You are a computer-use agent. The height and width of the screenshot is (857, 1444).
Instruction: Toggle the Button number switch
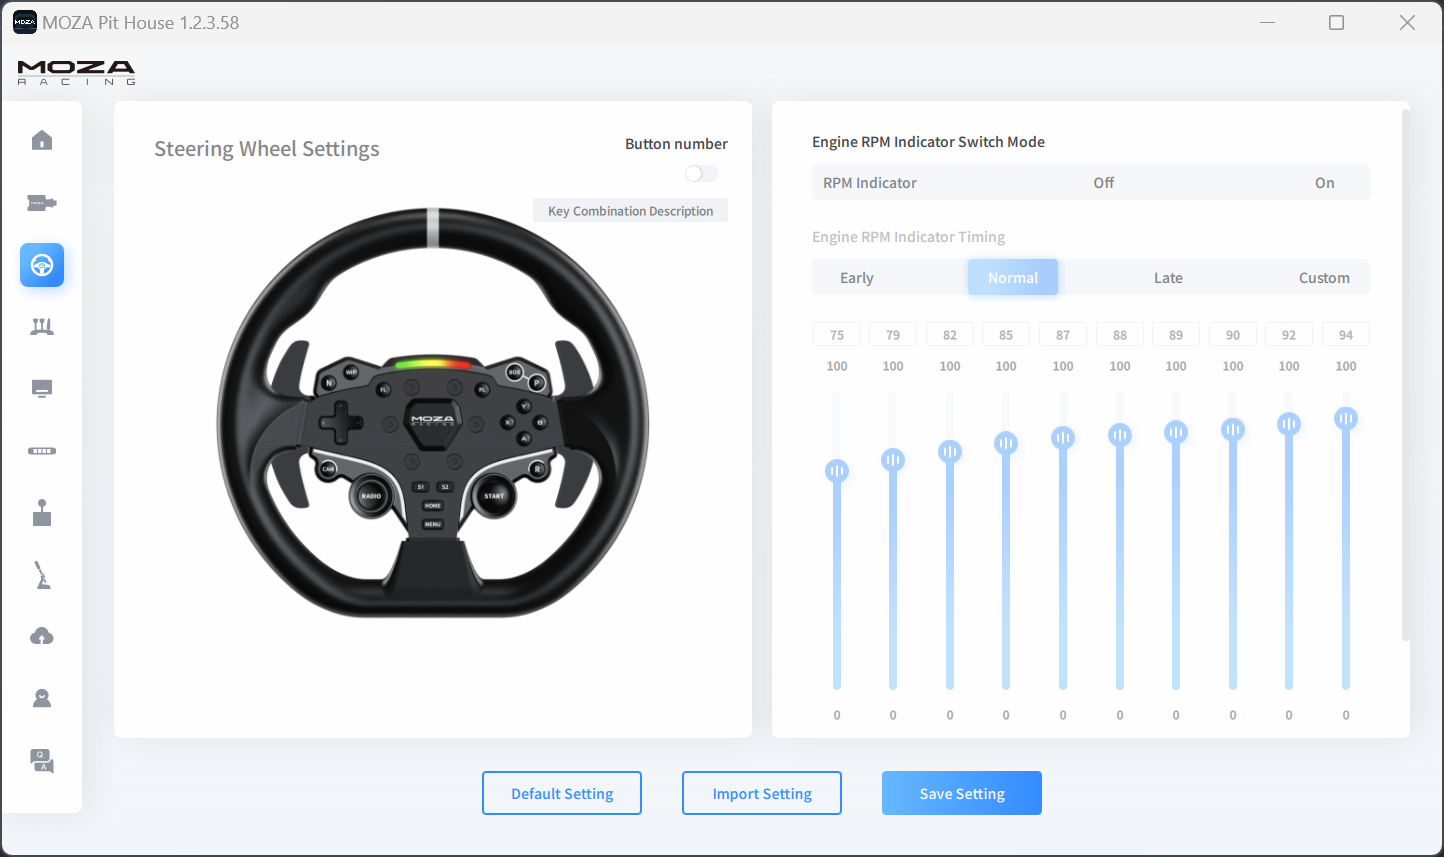(x=701, y=174)
